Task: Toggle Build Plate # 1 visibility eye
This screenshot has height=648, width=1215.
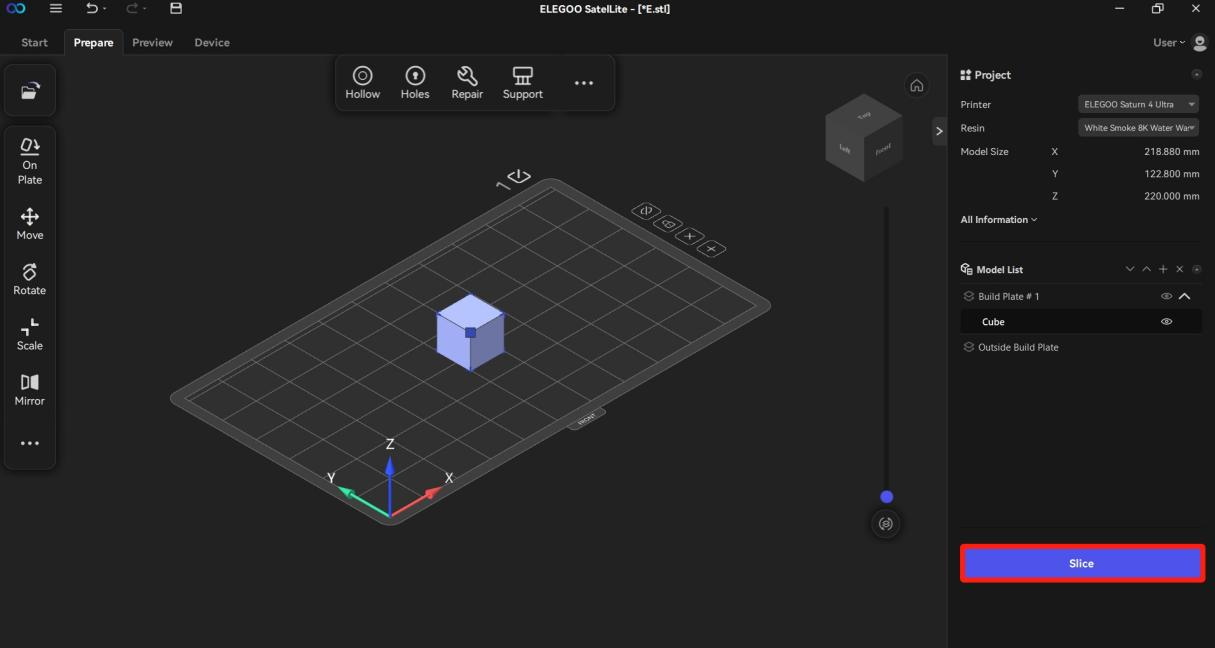Action: 1166,297
